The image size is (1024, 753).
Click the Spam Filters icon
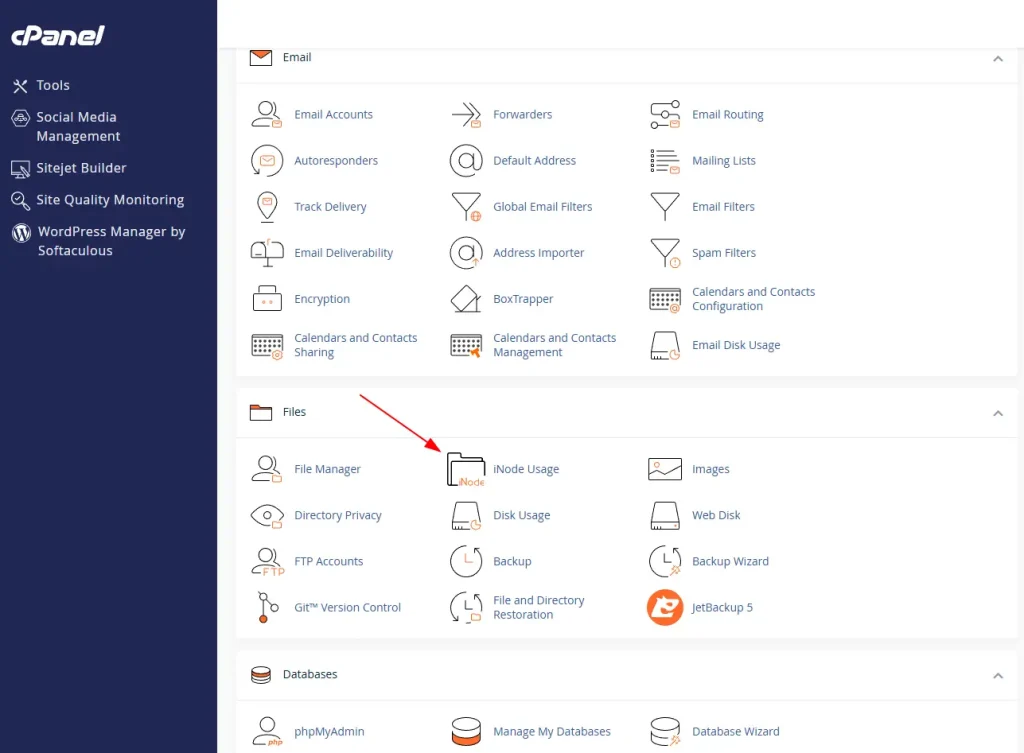click(665, 253)
